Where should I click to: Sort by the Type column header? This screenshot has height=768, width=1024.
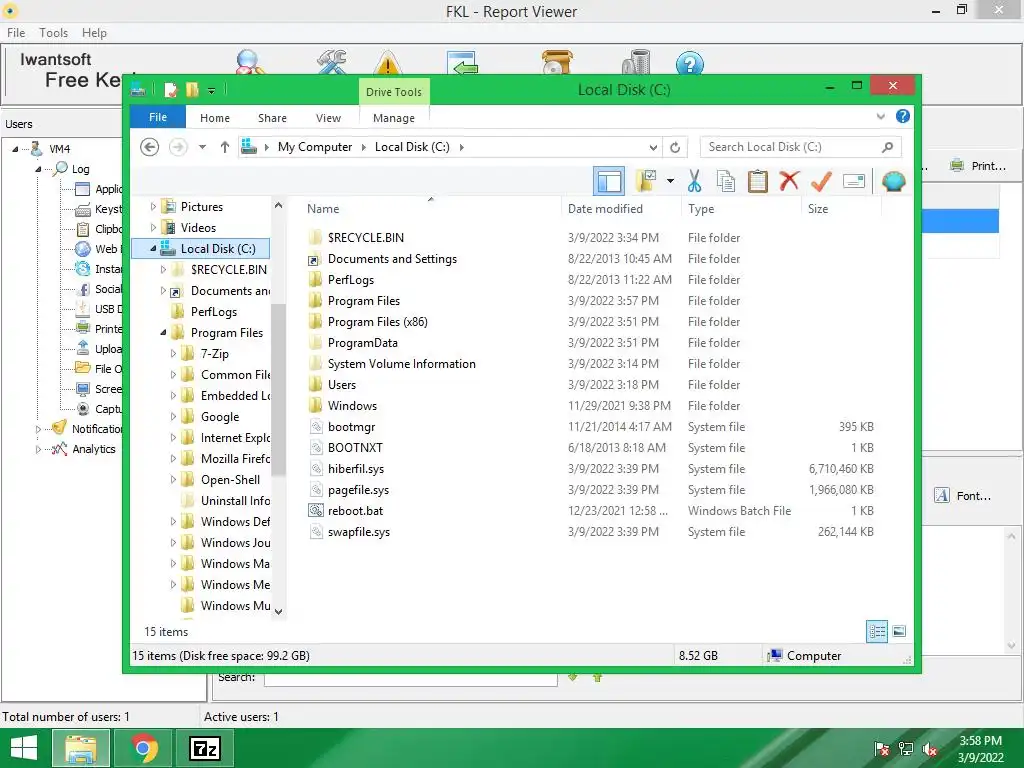coord(741,208)
